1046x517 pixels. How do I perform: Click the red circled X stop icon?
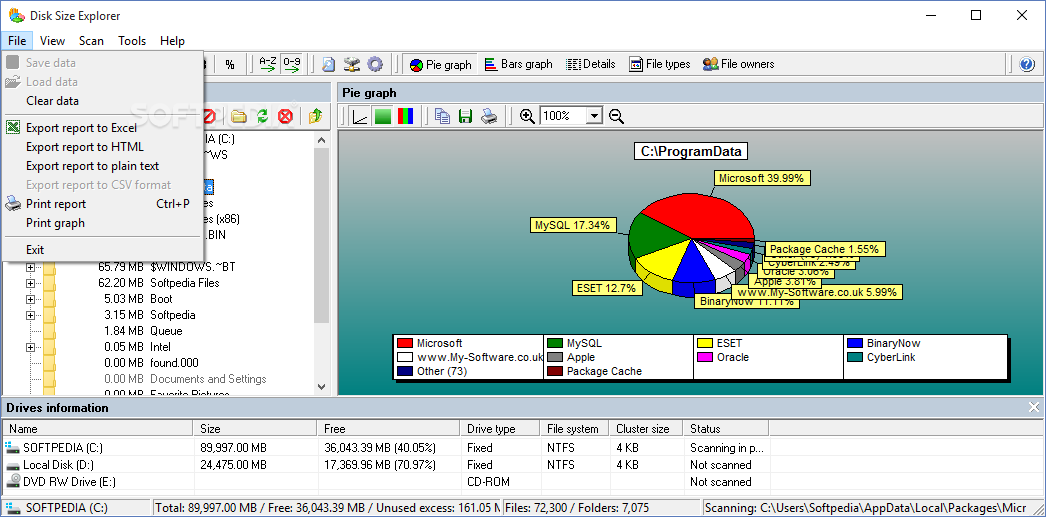pos(286,117)
